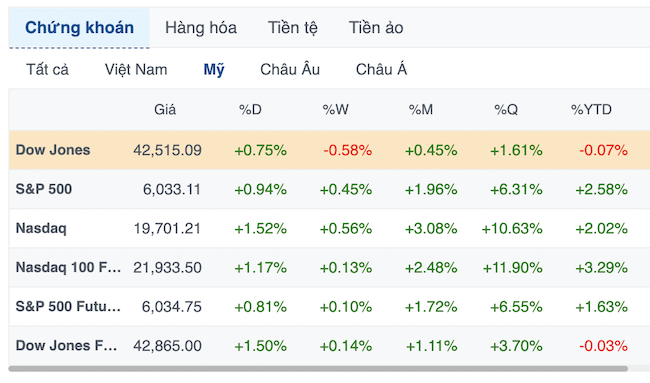Open the Dow Jones index row
The image size is (650, 383).
329,150
